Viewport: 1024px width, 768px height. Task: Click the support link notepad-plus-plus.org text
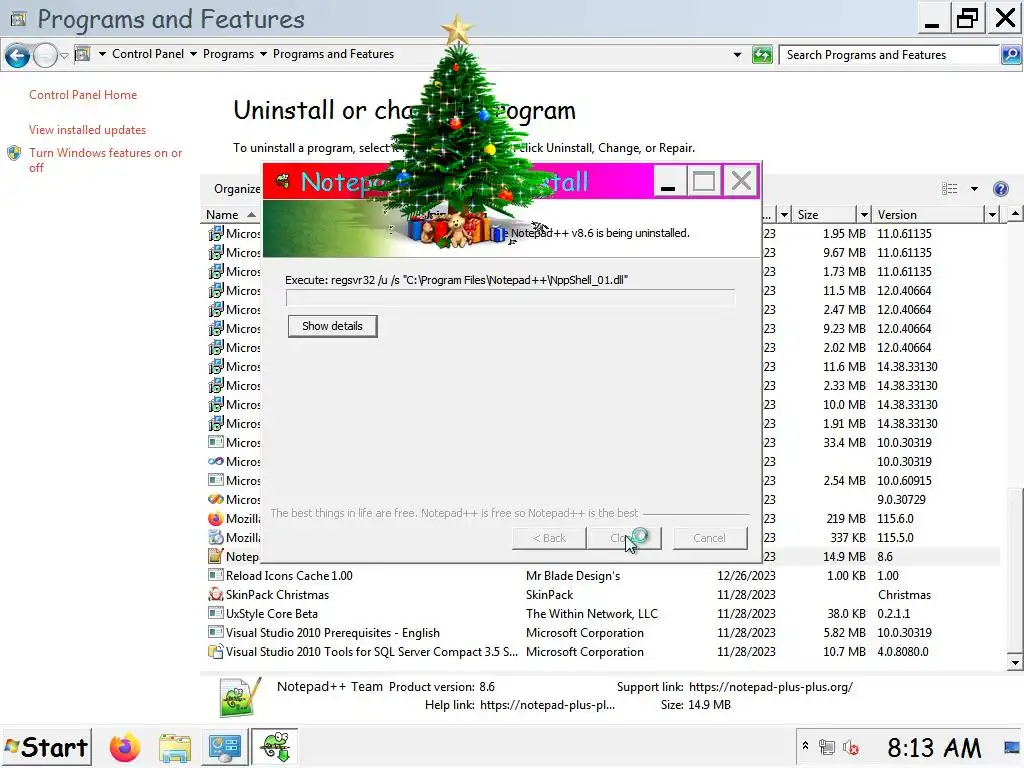pos(771,687)
